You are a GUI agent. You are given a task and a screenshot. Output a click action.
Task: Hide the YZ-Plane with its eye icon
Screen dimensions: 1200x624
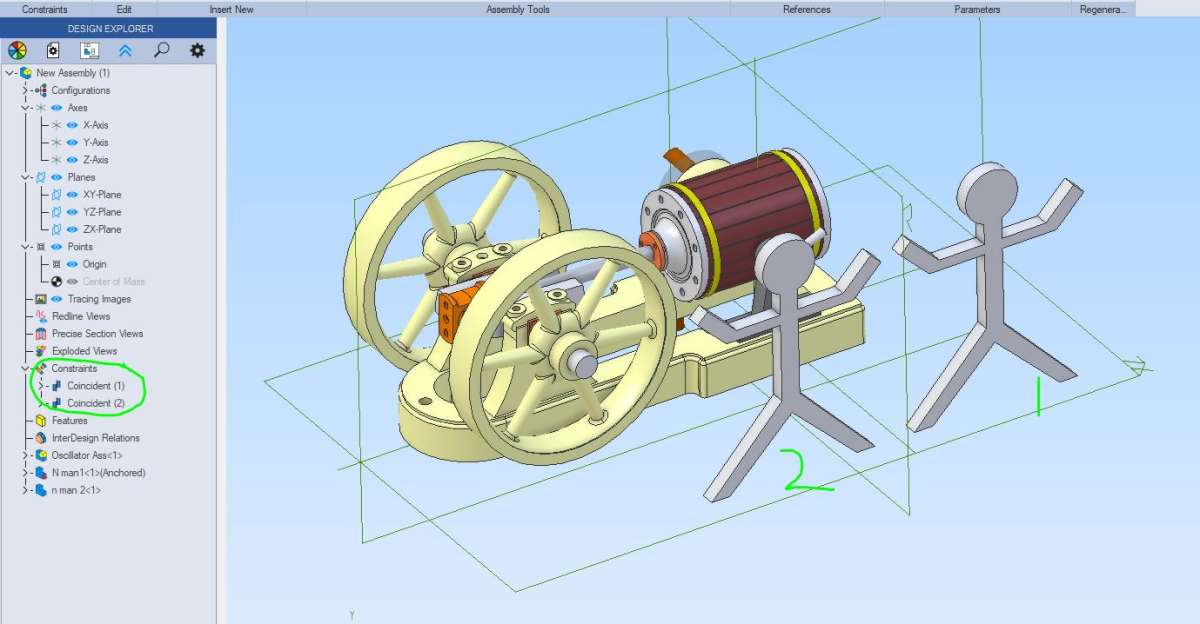[x=72, y=212]
